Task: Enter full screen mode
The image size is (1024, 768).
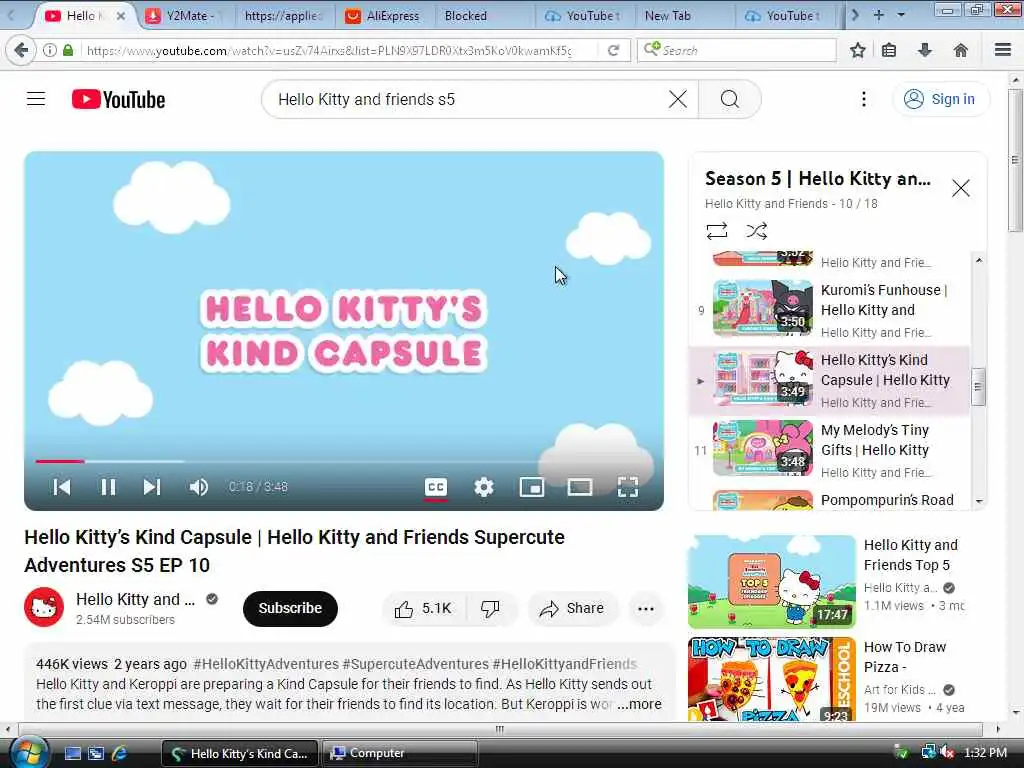Action: [x=628, y=487]
